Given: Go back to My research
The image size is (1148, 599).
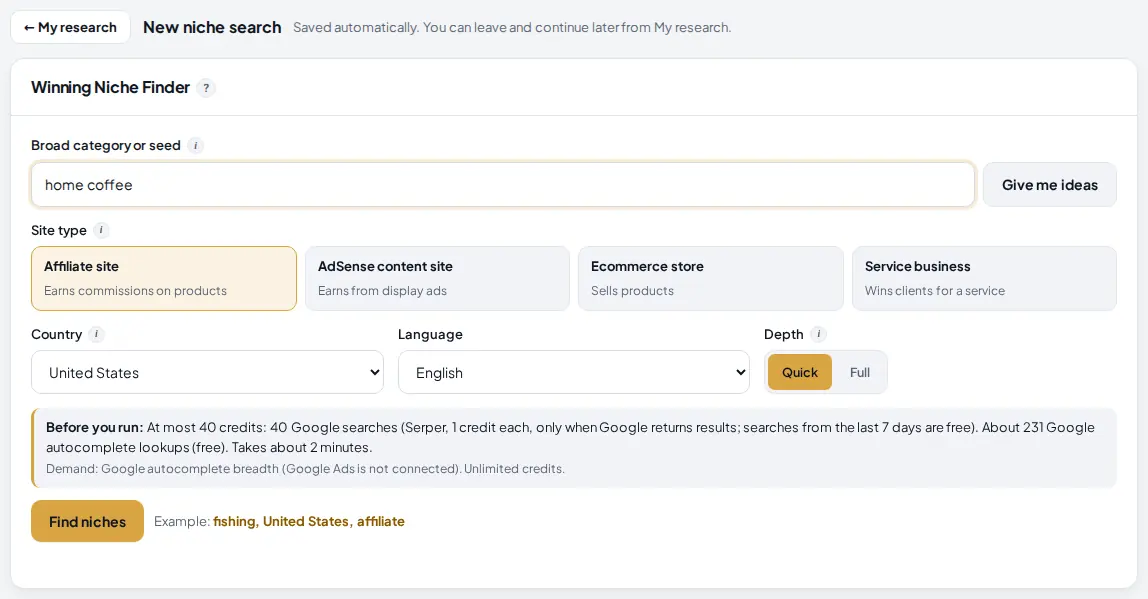Looking at the screenshot, I should pyautogui.click(x=70, y=27).
